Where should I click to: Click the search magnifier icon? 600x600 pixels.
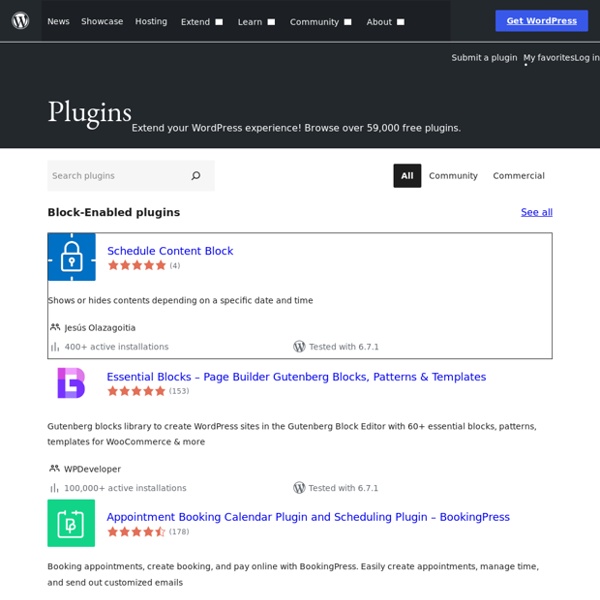point(196,176)
